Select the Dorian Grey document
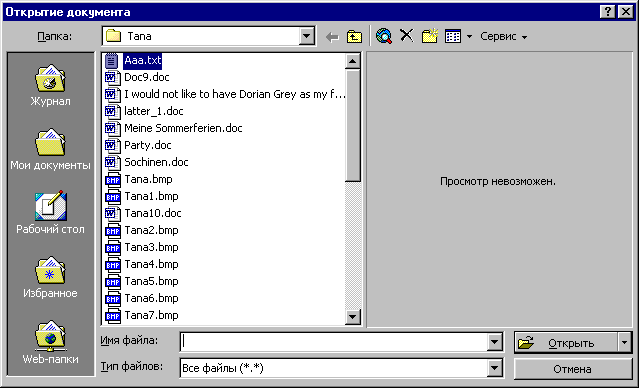Image resolution: width=639 pixels, height=388 pixels. click(x=235, y=95)
